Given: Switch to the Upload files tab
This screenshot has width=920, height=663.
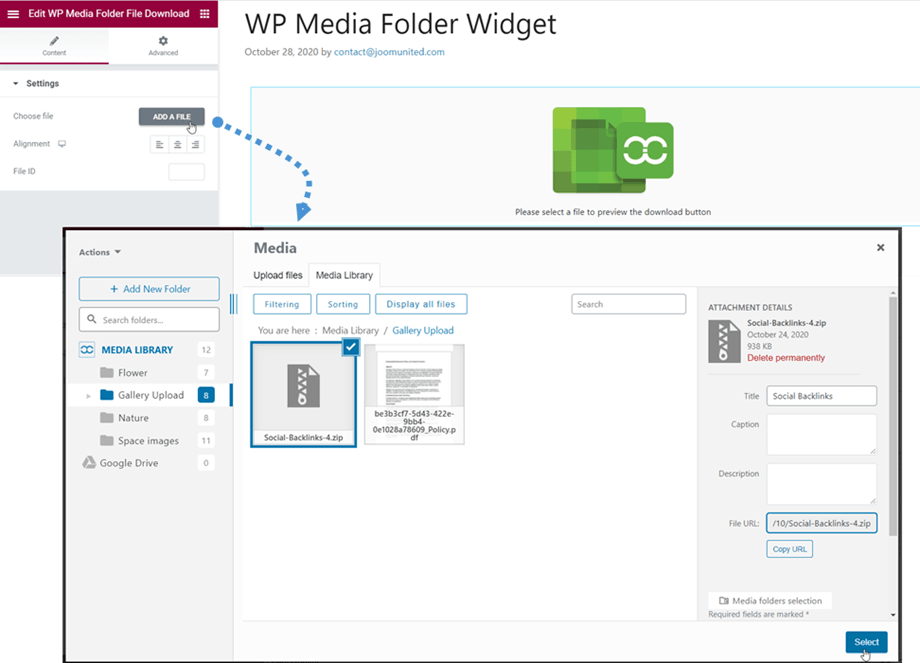Looking at the screenshot, I should [x=278, y=275].
